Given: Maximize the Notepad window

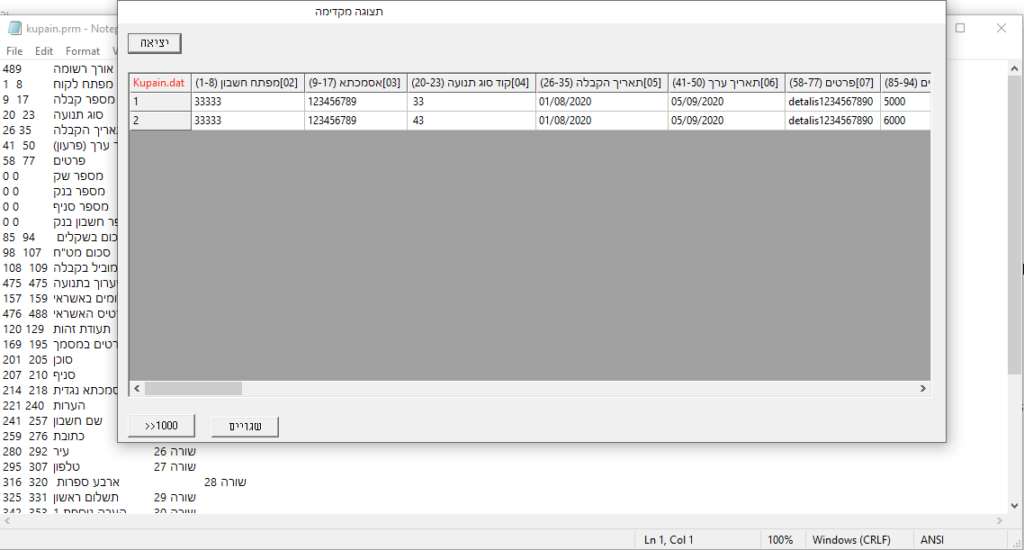Looking at the screenshot, I should [x=960, y=28].
